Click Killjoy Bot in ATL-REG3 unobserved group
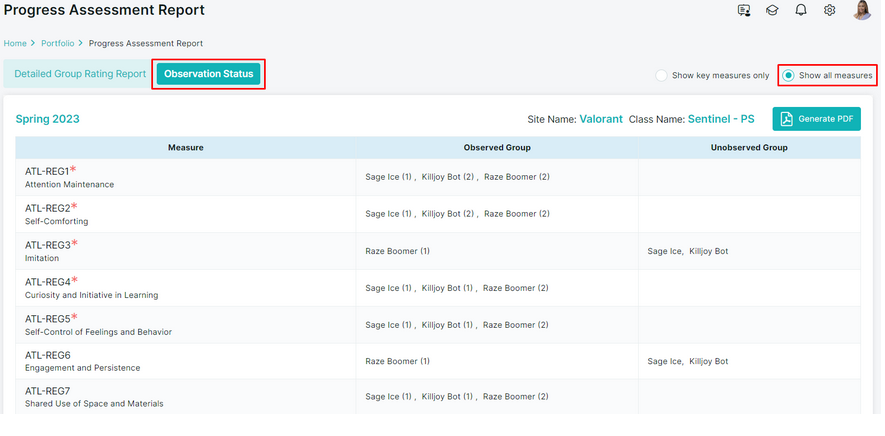The width and height of the screenshot is (885, 436). pyautogui.click(x=708, y=251)
